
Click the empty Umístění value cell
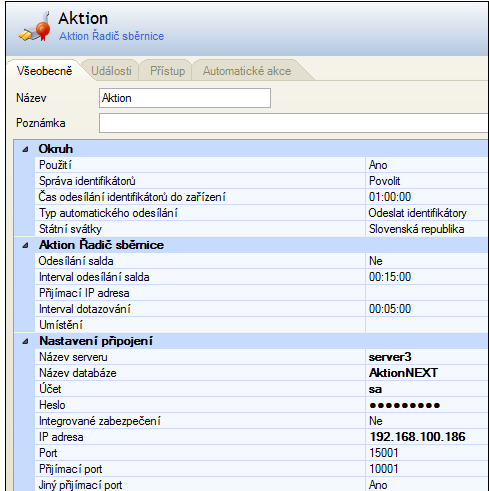[427, 325]
